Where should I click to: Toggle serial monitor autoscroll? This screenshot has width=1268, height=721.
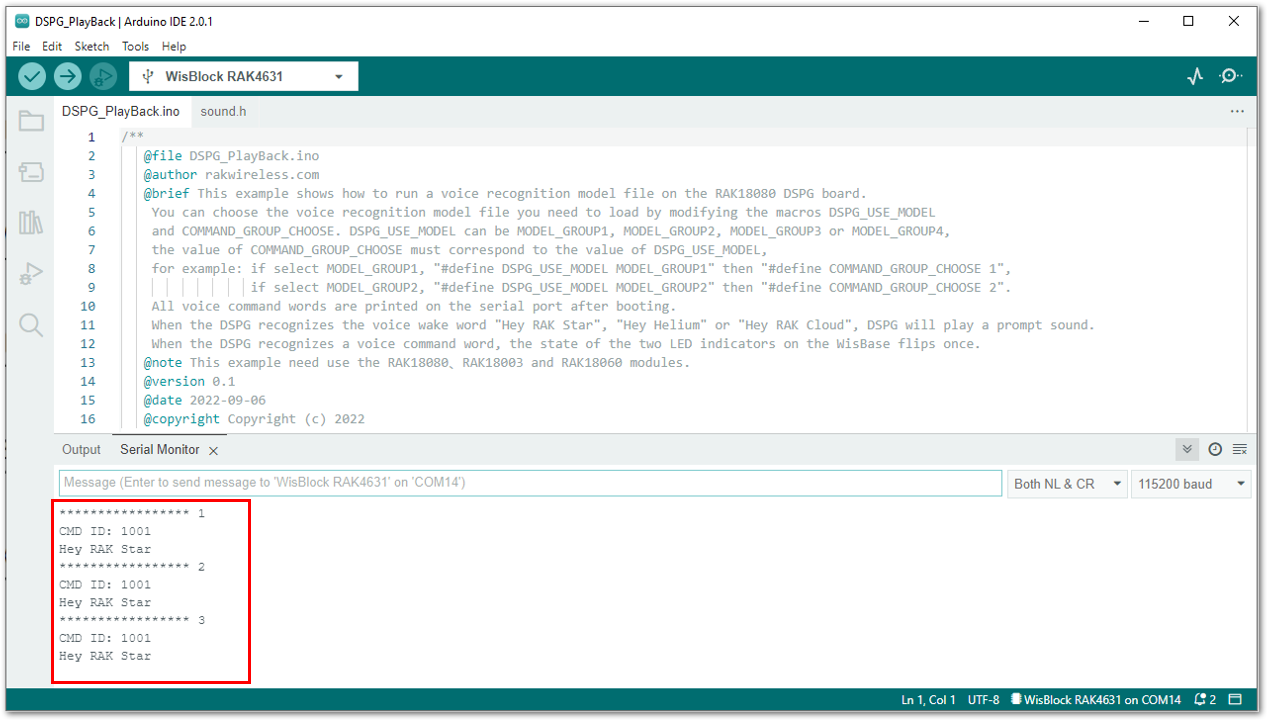pos(1187,450)
